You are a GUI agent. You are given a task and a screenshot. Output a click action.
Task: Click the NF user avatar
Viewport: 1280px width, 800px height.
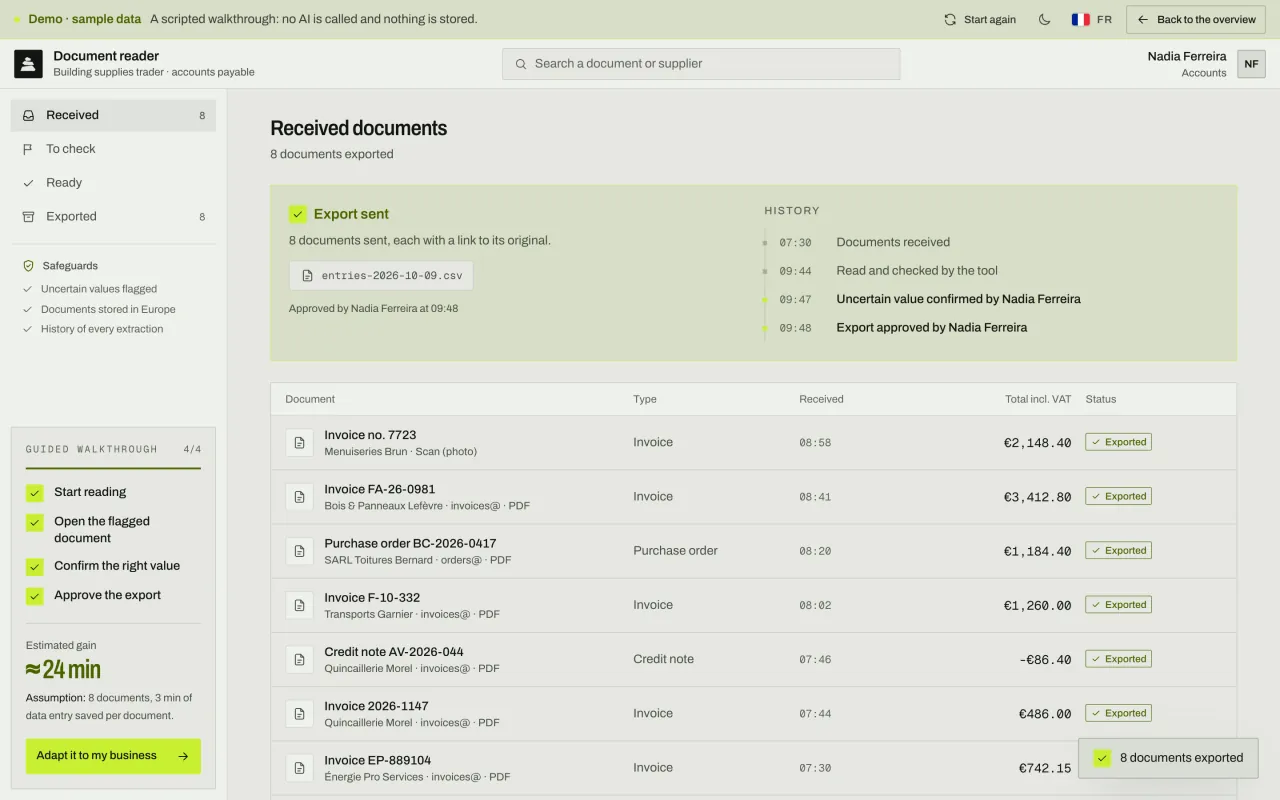1251,64
